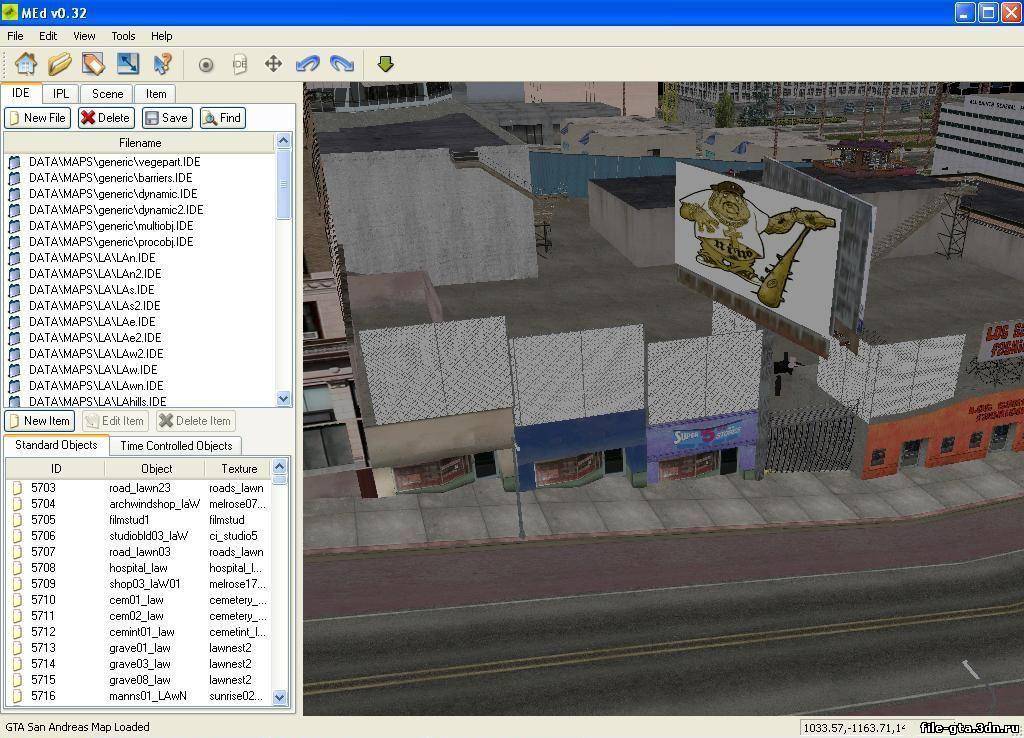
Task: Click the green down arrow icon
Action: pyautogui.click(x=385, y=64)
